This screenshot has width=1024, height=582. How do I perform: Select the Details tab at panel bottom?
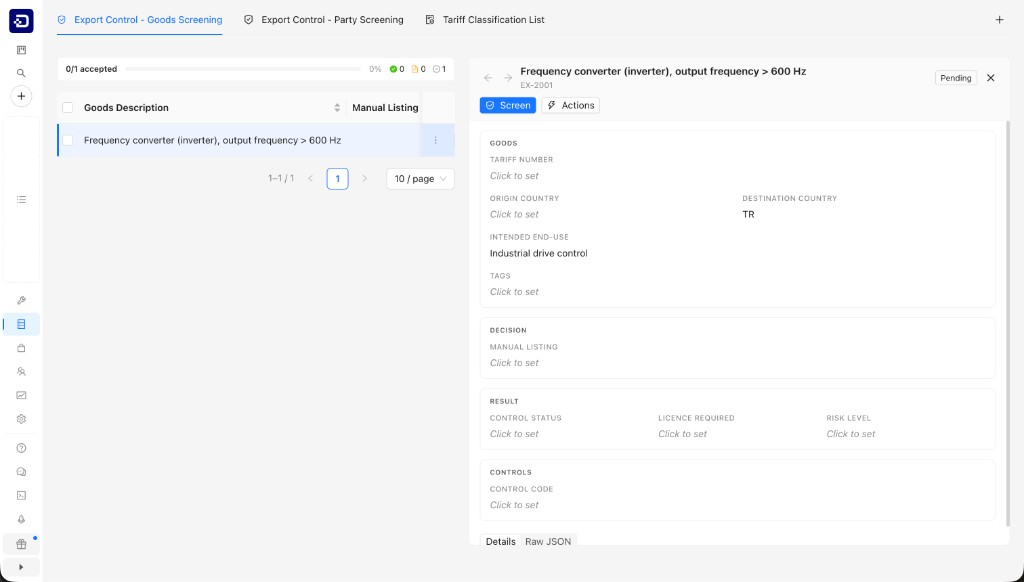click(x=501, y=541)
